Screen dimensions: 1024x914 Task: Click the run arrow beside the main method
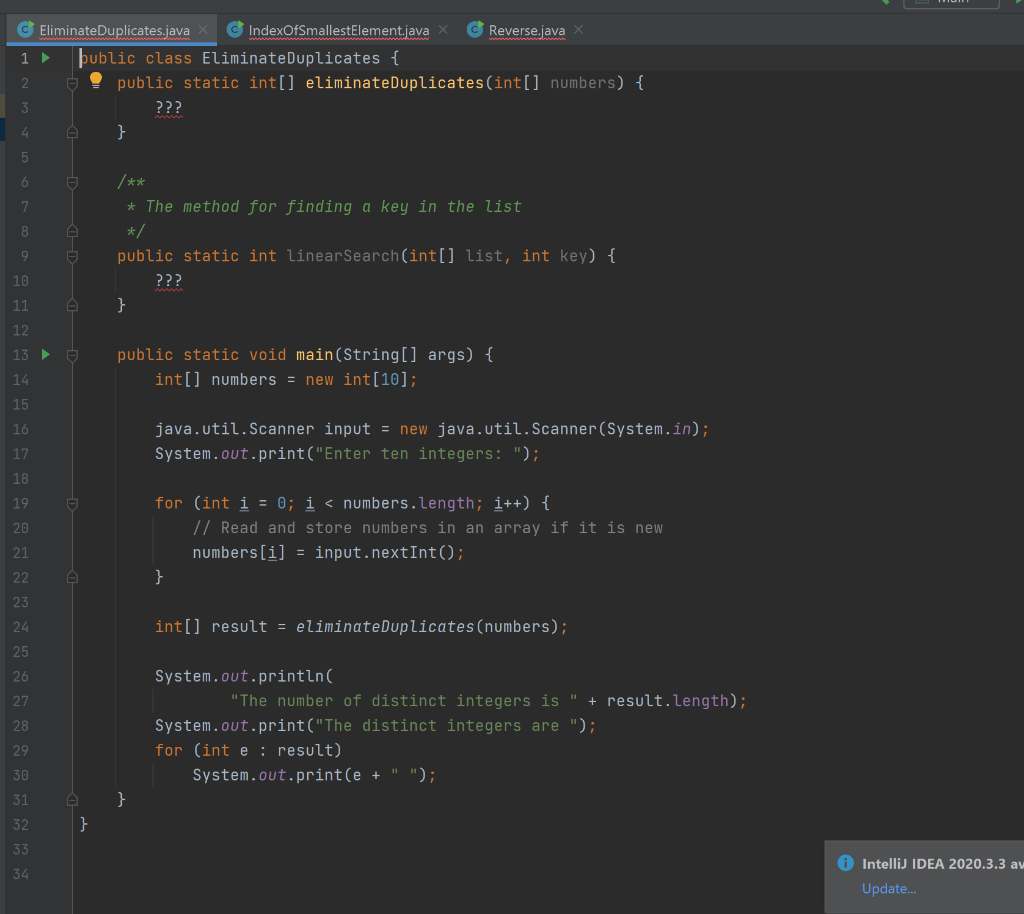46,355
